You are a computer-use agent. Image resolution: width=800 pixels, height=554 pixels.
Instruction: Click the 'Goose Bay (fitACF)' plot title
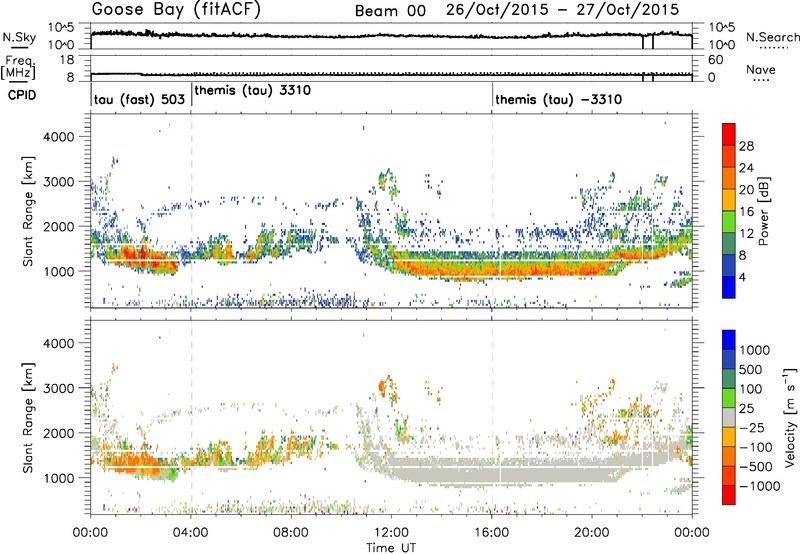point(176,10)
